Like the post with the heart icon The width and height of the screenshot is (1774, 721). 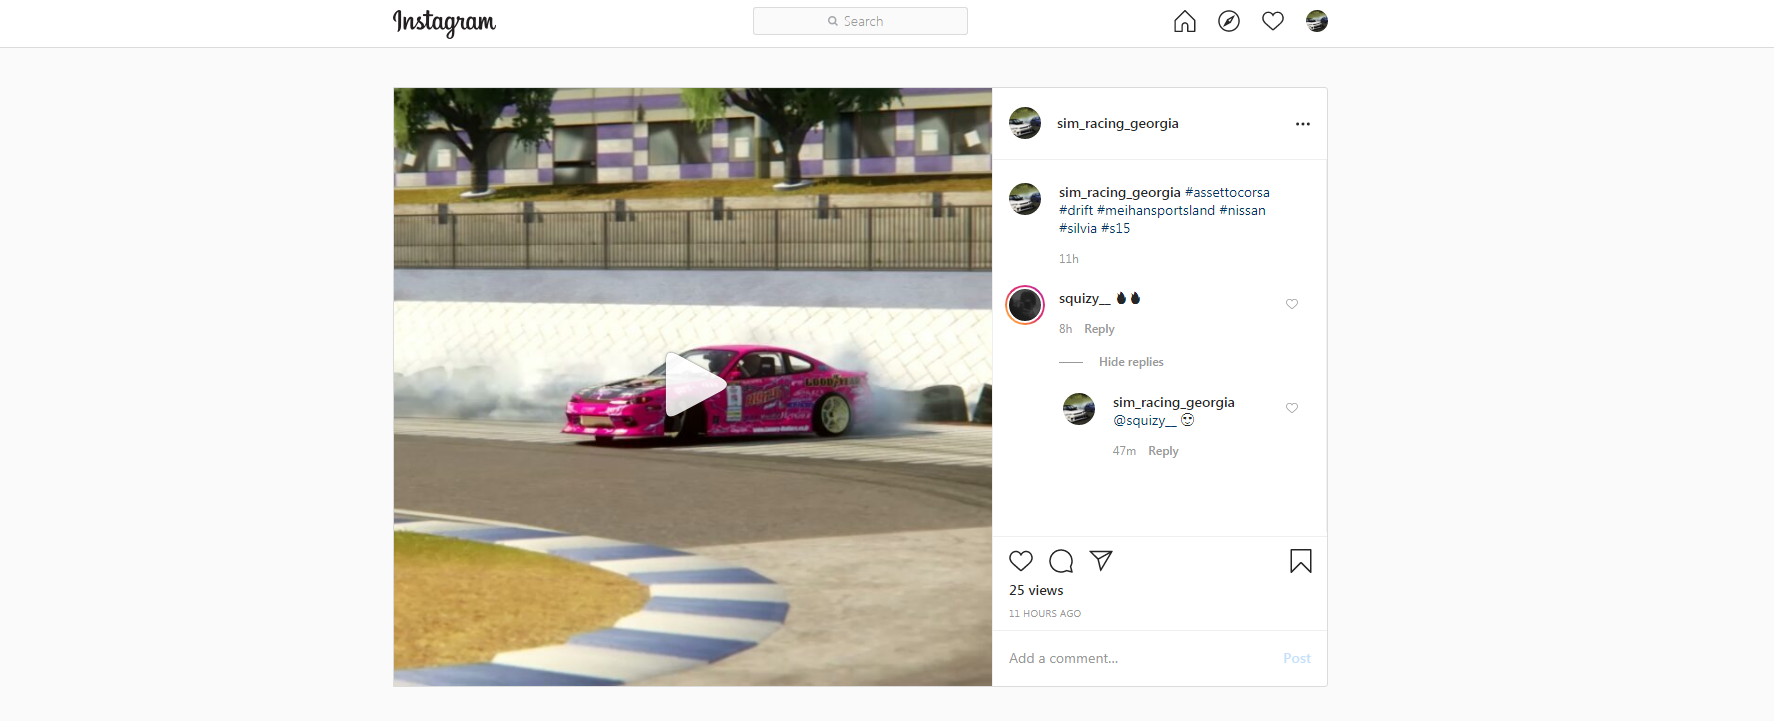click(x=1021, y=561)
